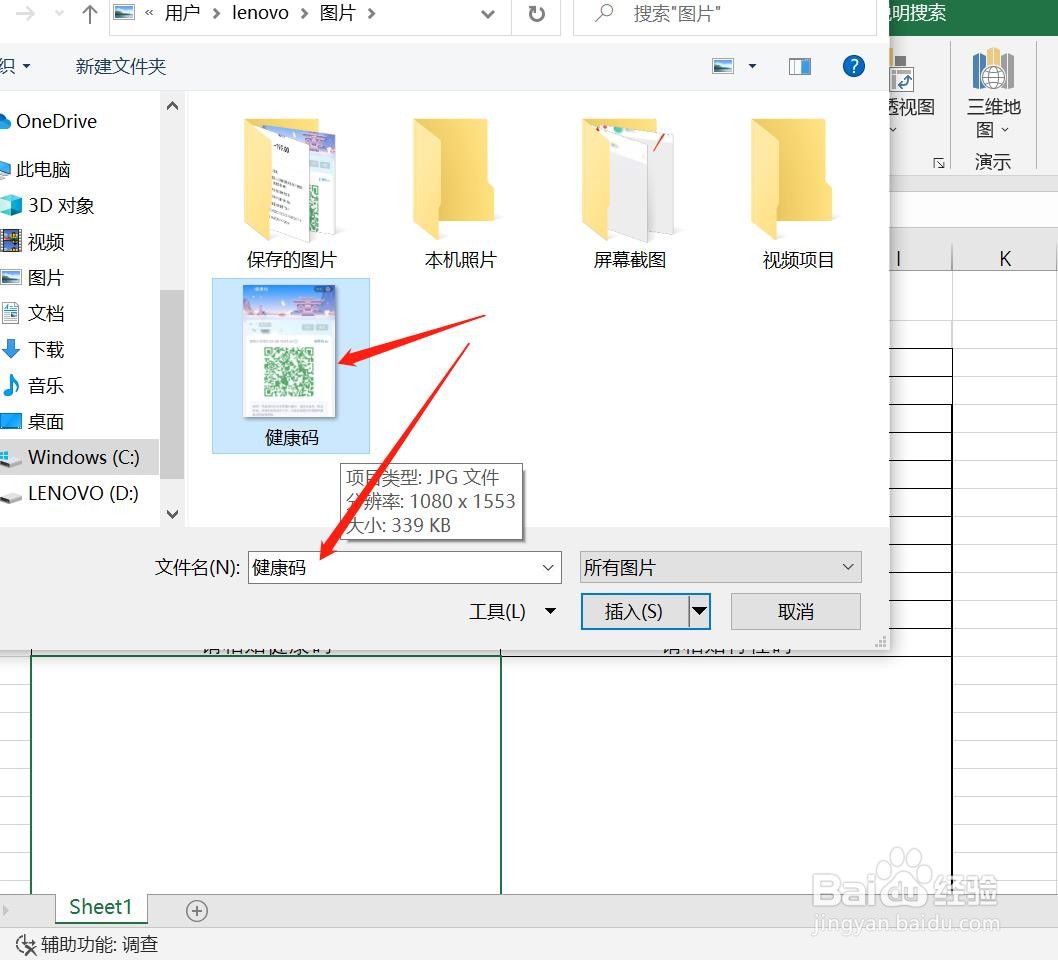Click sidebar scroll down arrow
This screenshot has width=1058, height=960.
(x=172, y=514)
